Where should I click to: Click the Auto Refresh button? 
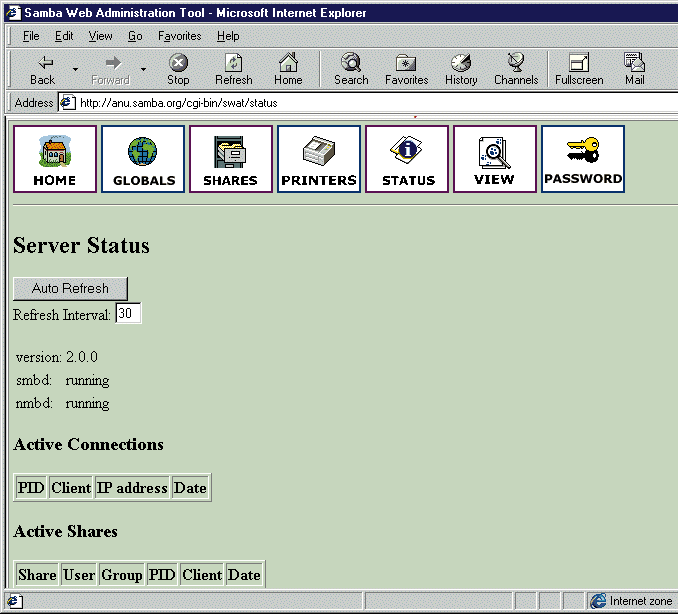70,288
